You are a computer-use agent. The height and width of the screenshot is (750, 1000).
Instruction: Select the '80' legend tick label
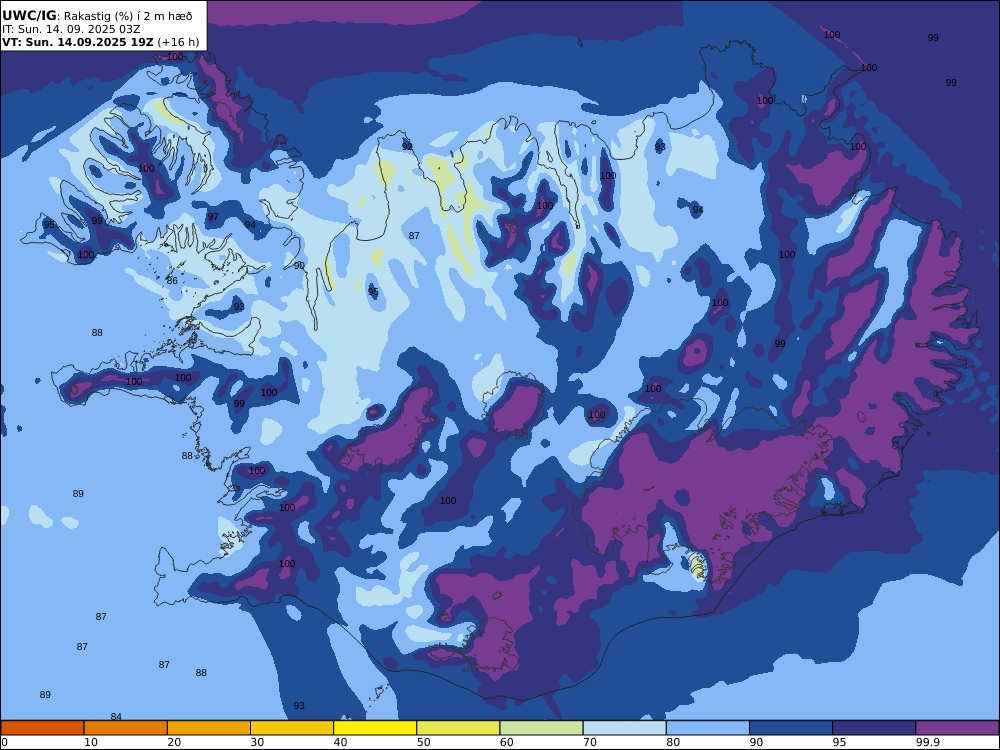(x=673, y=742)
